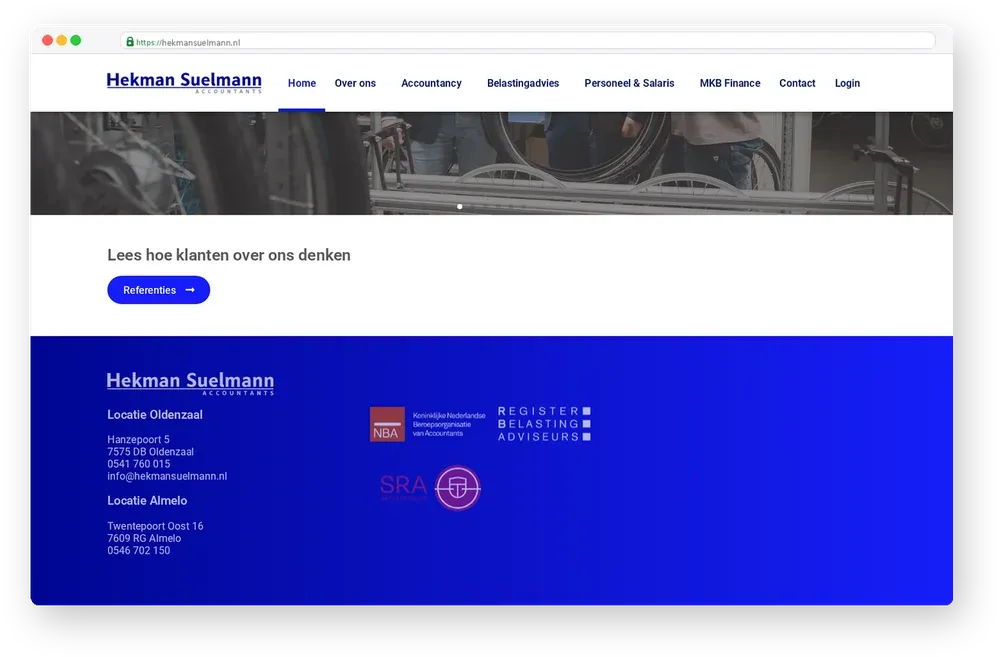Viewport: 1000px width, 657px height.
Task: Open the NBA accountants logo
Action: click(427, 424)
